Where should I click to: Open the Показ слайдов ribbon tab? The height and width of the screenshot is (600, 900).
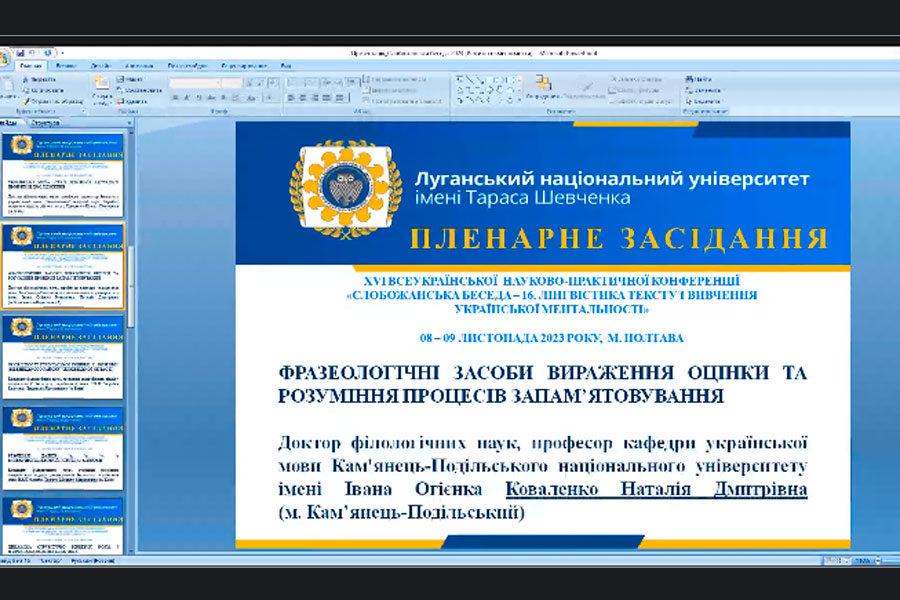click(187, 66)
